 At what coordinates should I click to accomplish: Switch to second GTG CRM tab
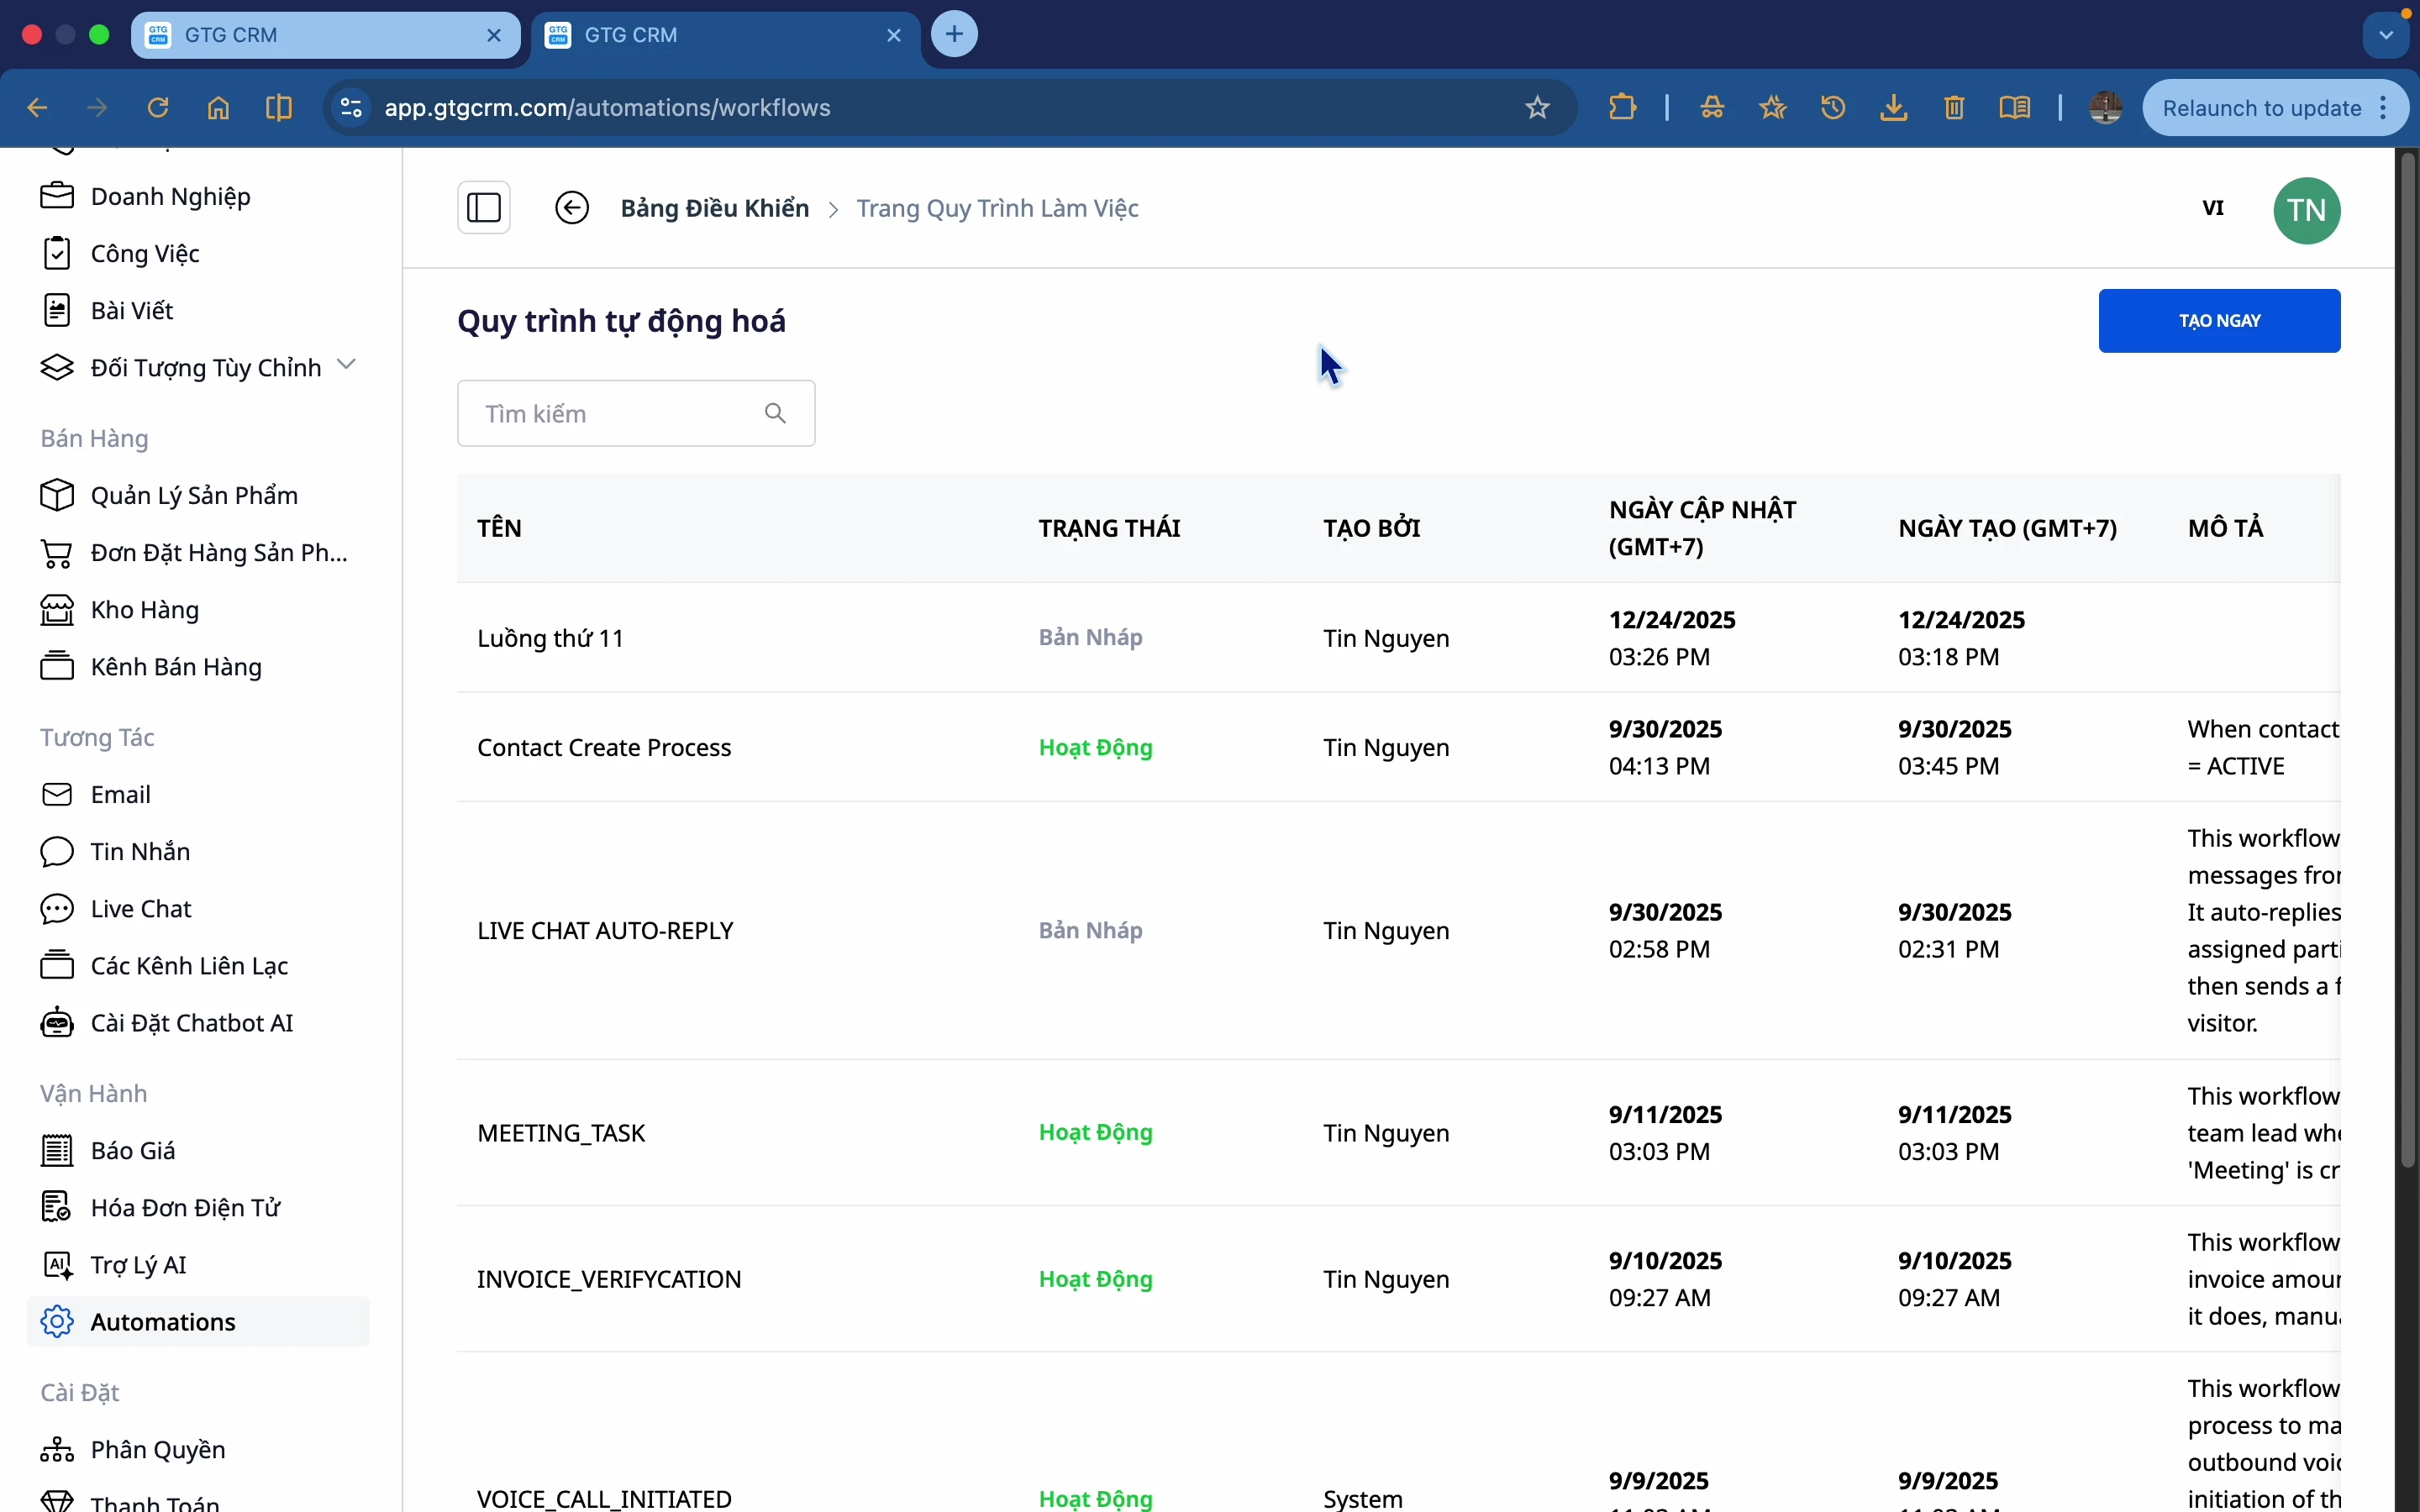[700, 35]
